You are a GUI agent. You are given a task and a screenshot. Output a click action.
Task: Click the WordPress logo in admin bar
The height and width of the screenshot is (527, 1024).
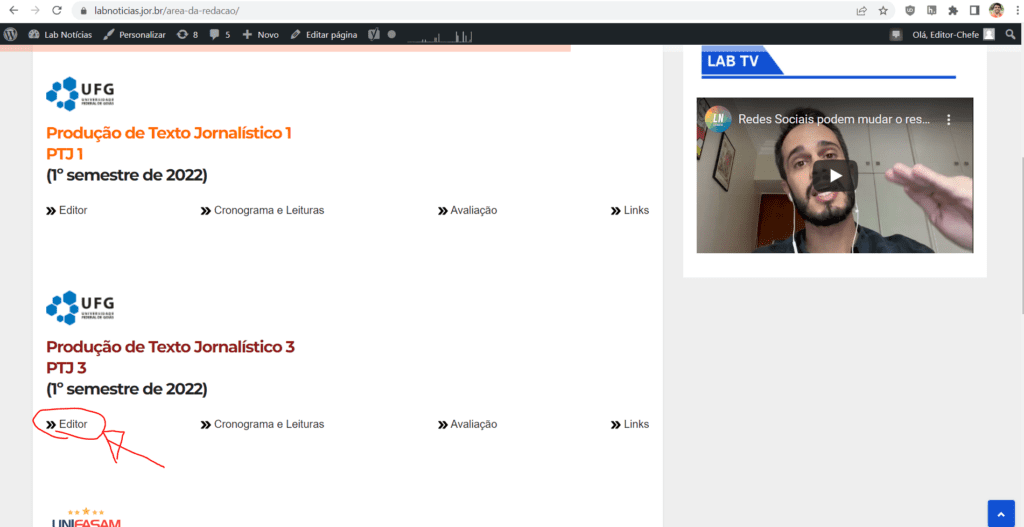[x=11, y=34]
